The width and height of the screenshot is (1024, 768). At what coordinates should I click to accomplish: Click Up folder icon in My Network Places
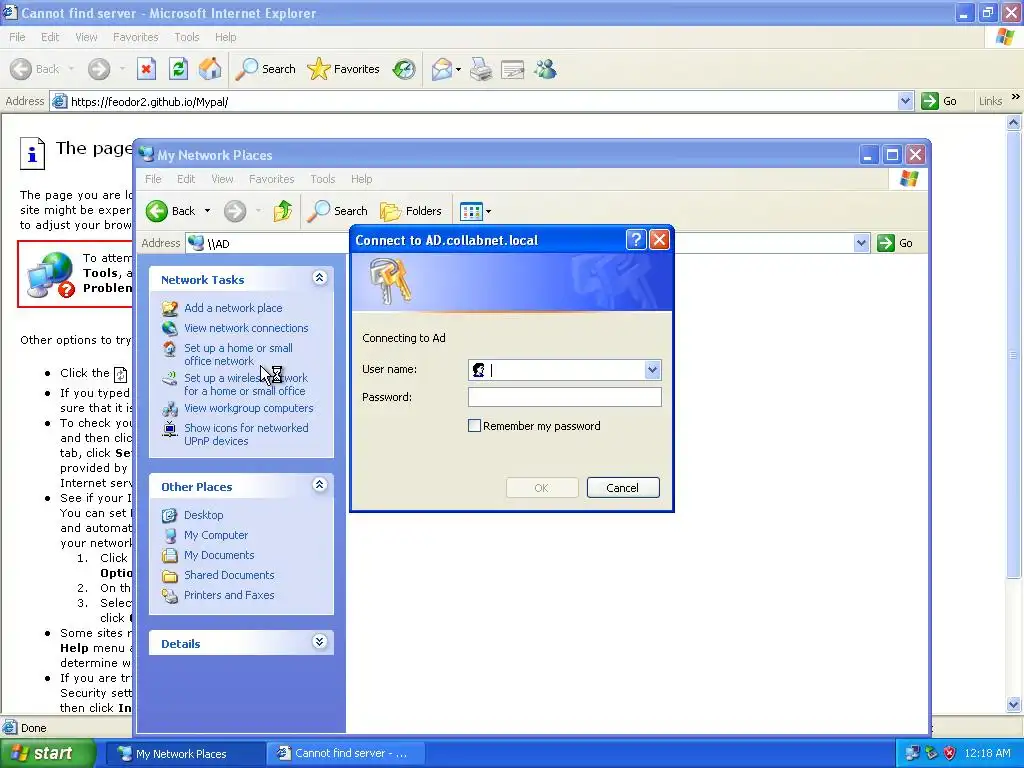tap(283, 211)
